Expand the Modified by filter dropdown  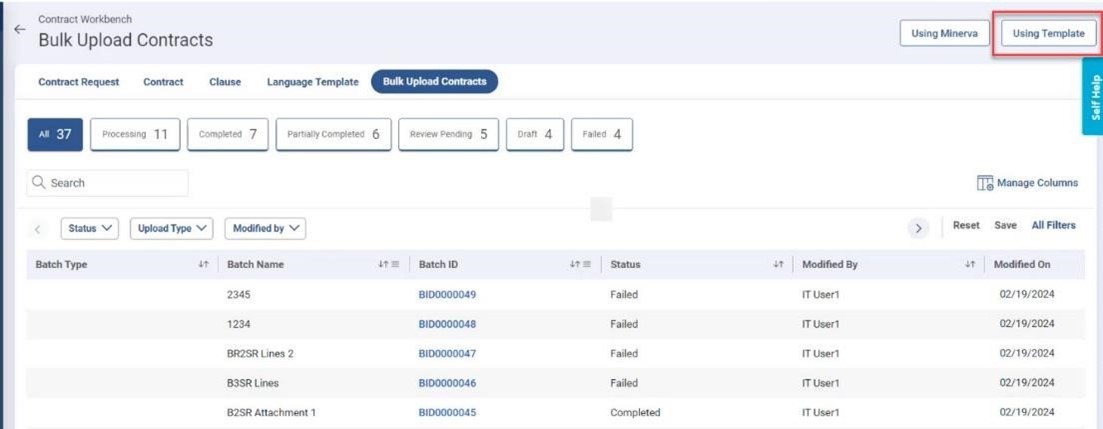point(265,228)
